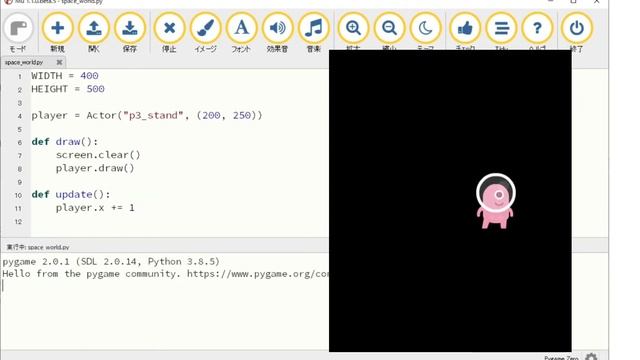This screenshot has height=360, width=640.
Task: Zoom in with the magnifier plus icon
Action: (x=353, y=28)
